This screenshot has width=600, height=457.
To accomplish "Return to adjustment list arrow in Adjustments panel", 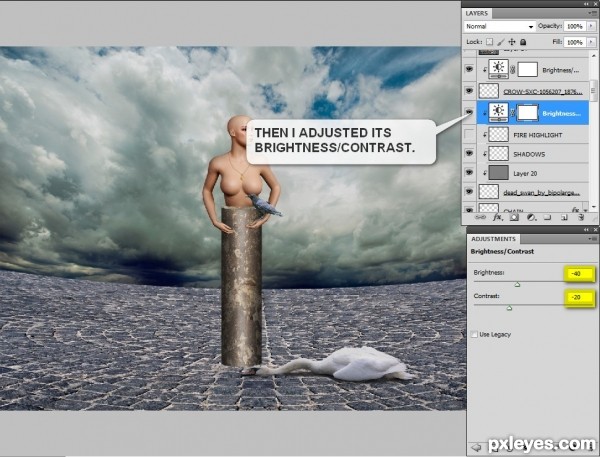I will click(x=476, y=447).
